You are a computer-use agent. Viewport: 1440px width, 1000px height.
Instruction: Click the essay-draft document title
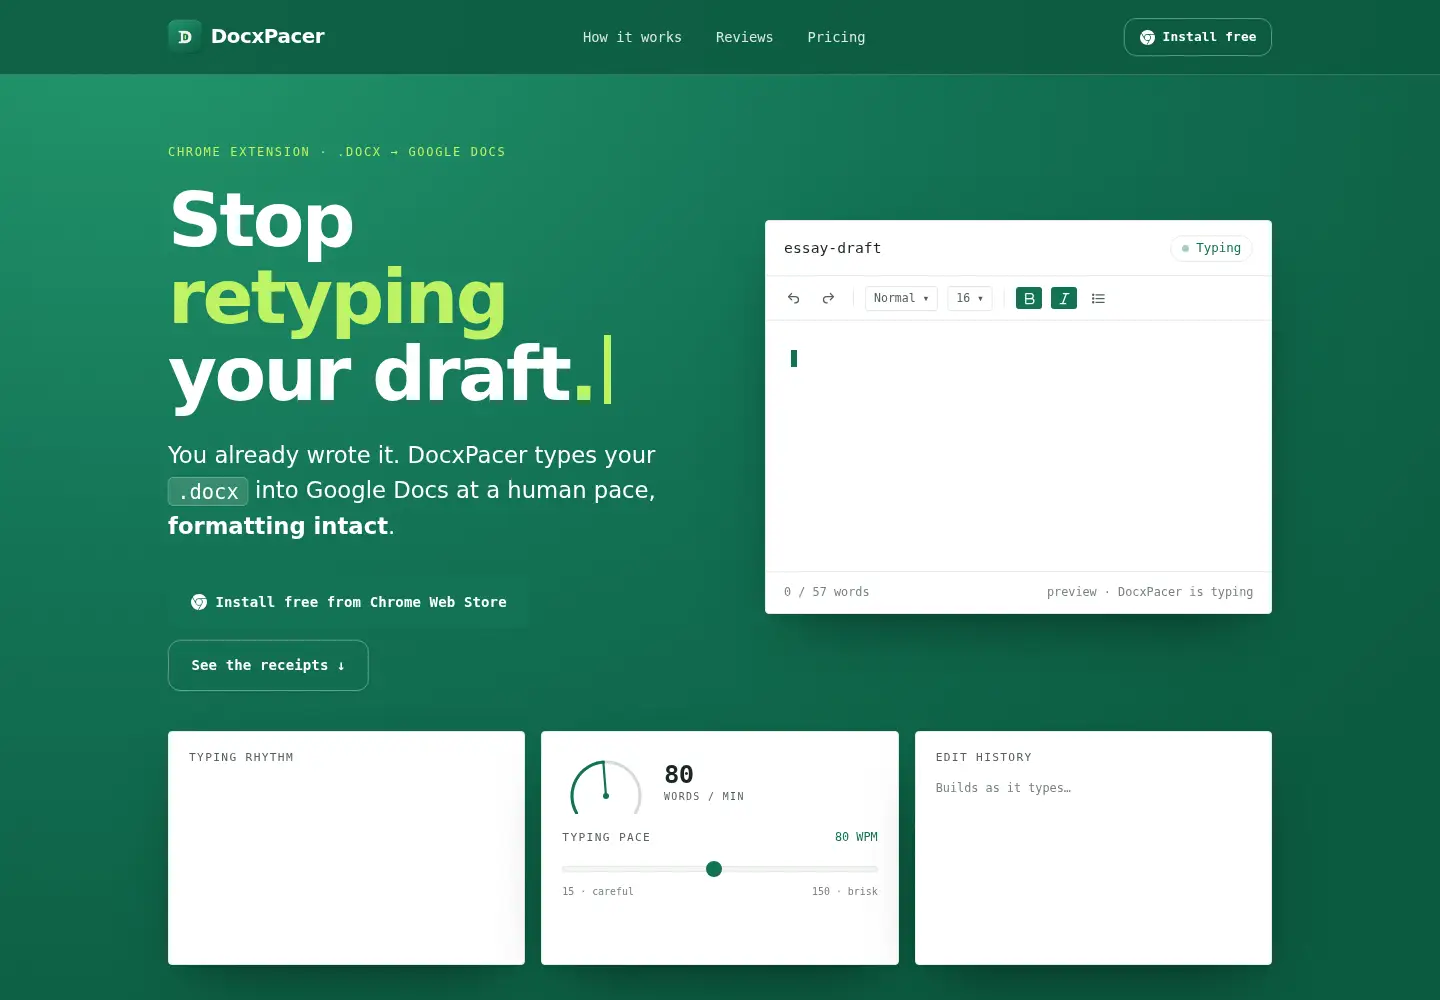coord(832,248)
